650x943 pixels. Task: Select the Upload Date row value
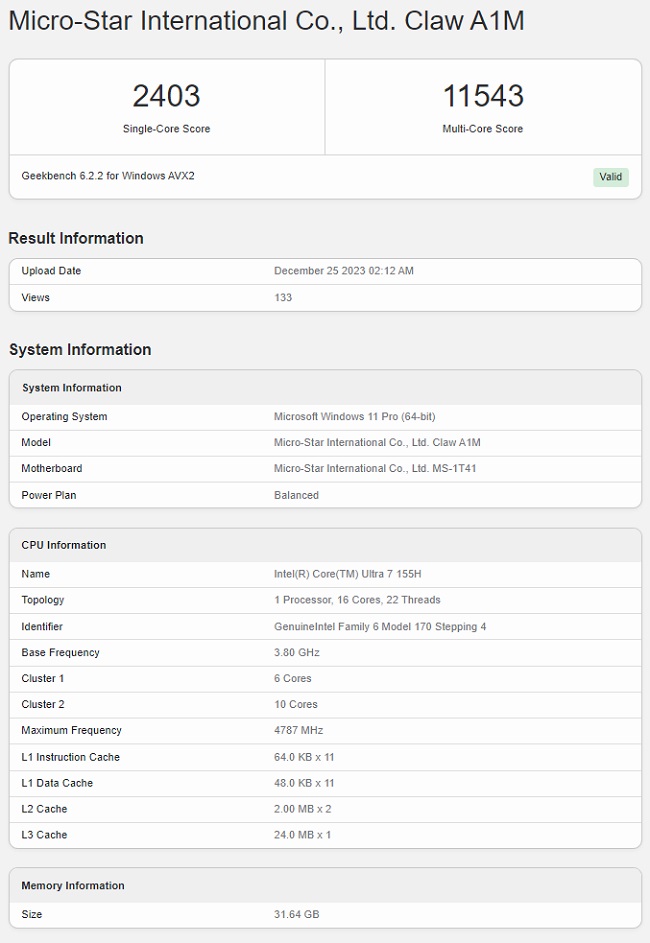344,271
